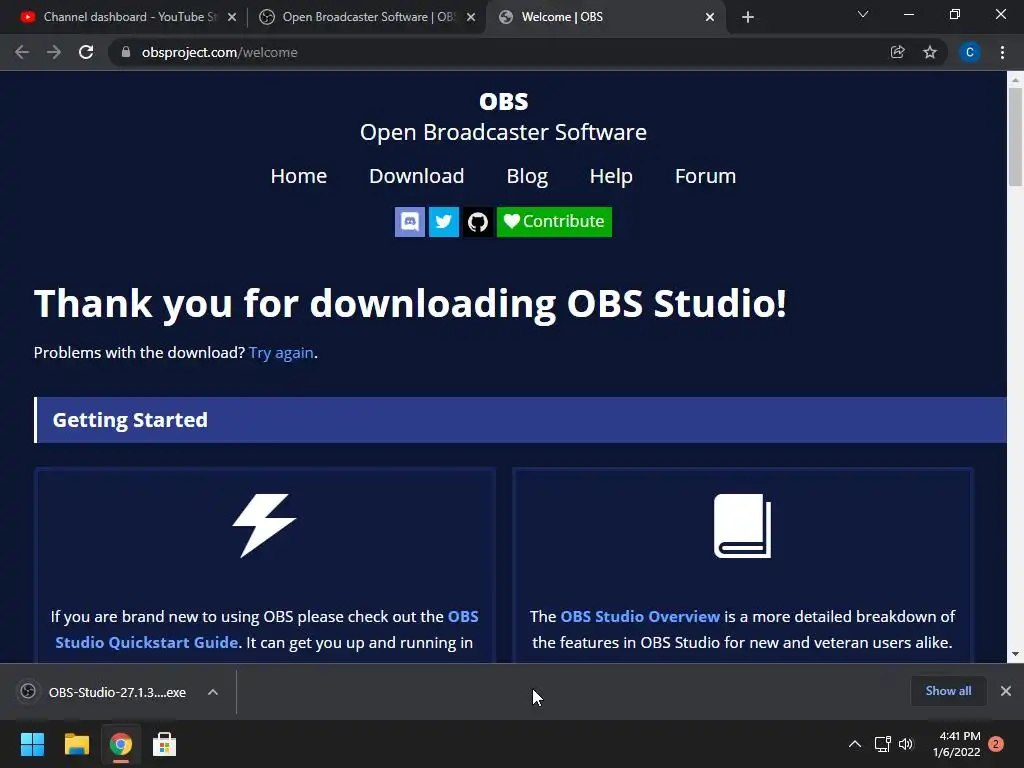Close the downloads bar

[1006, 691]
